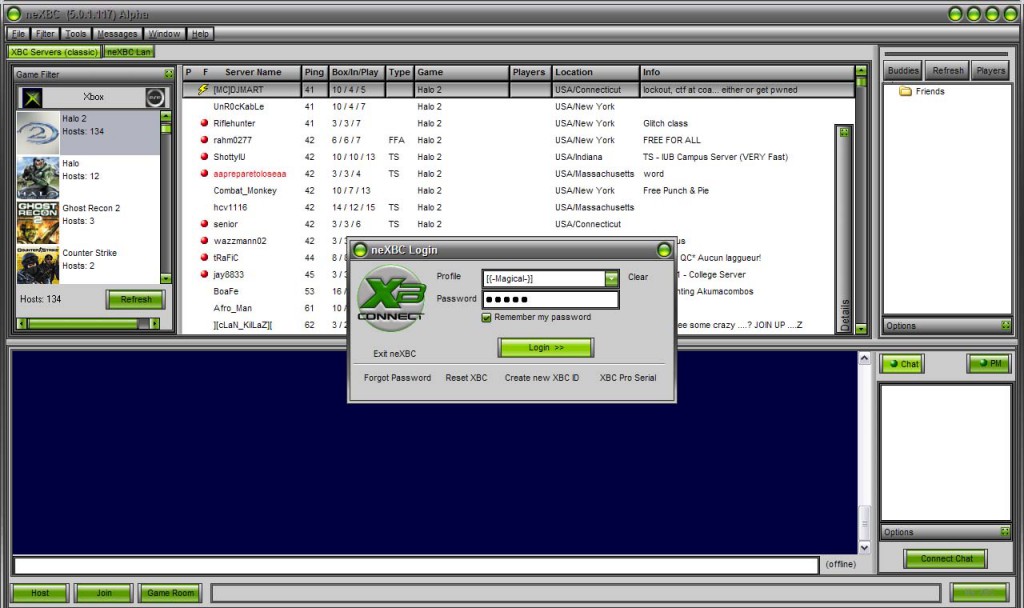Click the Game Room button
Viewport: 1024px width, 608px height.
coord(170,593)
